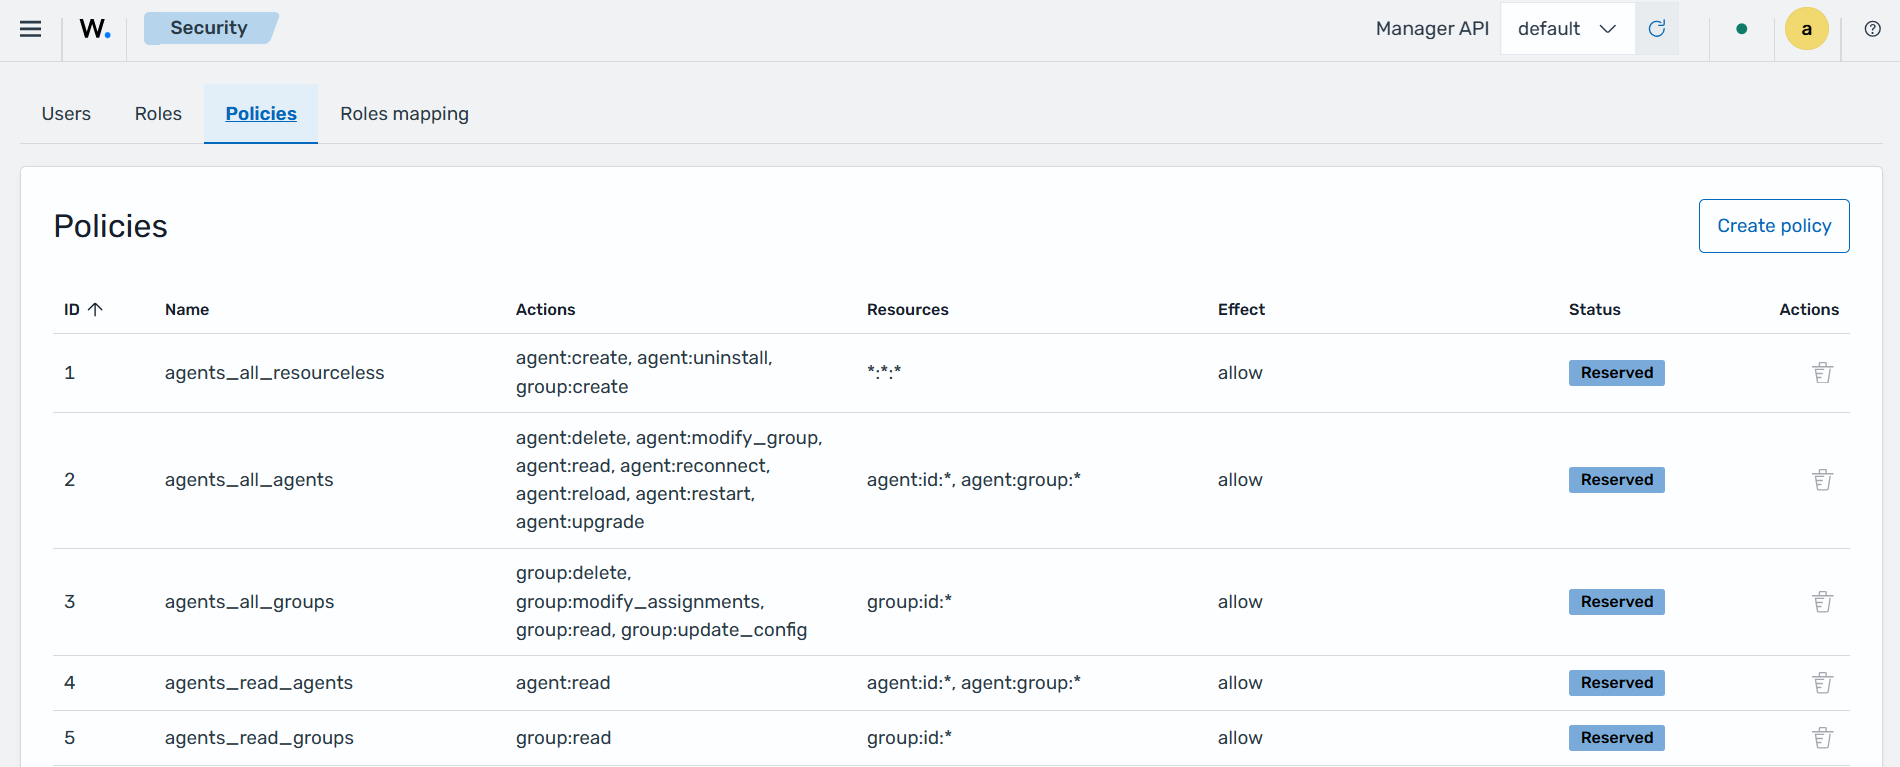Click the Effect column header

click(1241, 310)
